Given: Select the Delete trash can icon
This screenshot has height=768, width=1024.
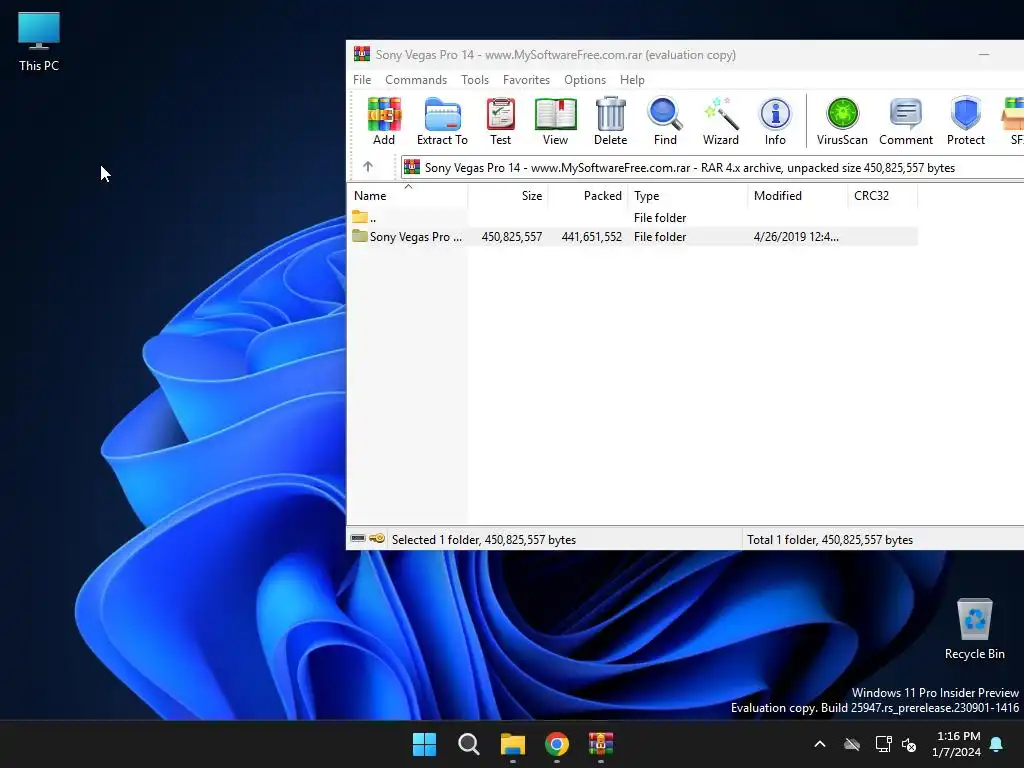Looking at the screenshot, I should click(611, 121).
